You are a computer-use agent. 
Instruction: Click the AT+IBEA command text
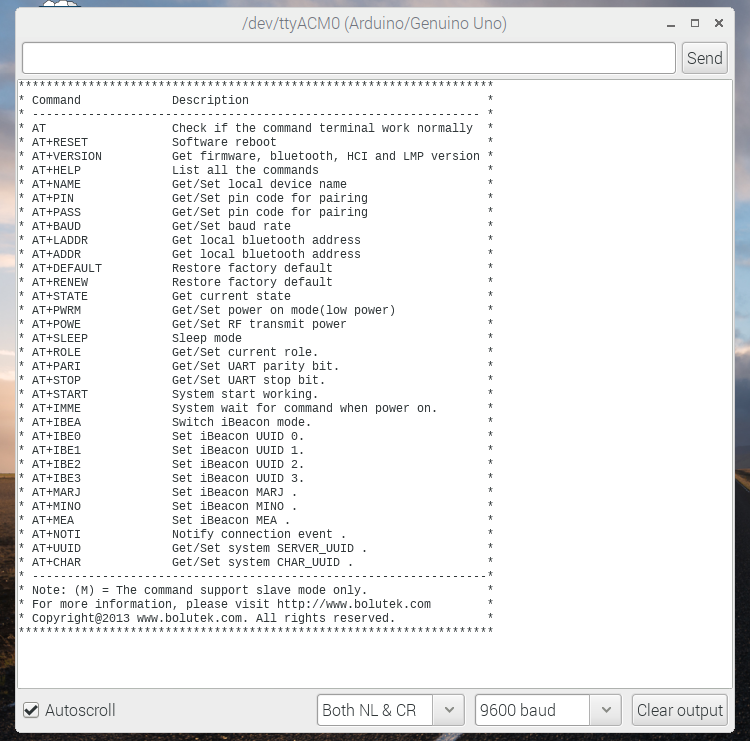56,422
